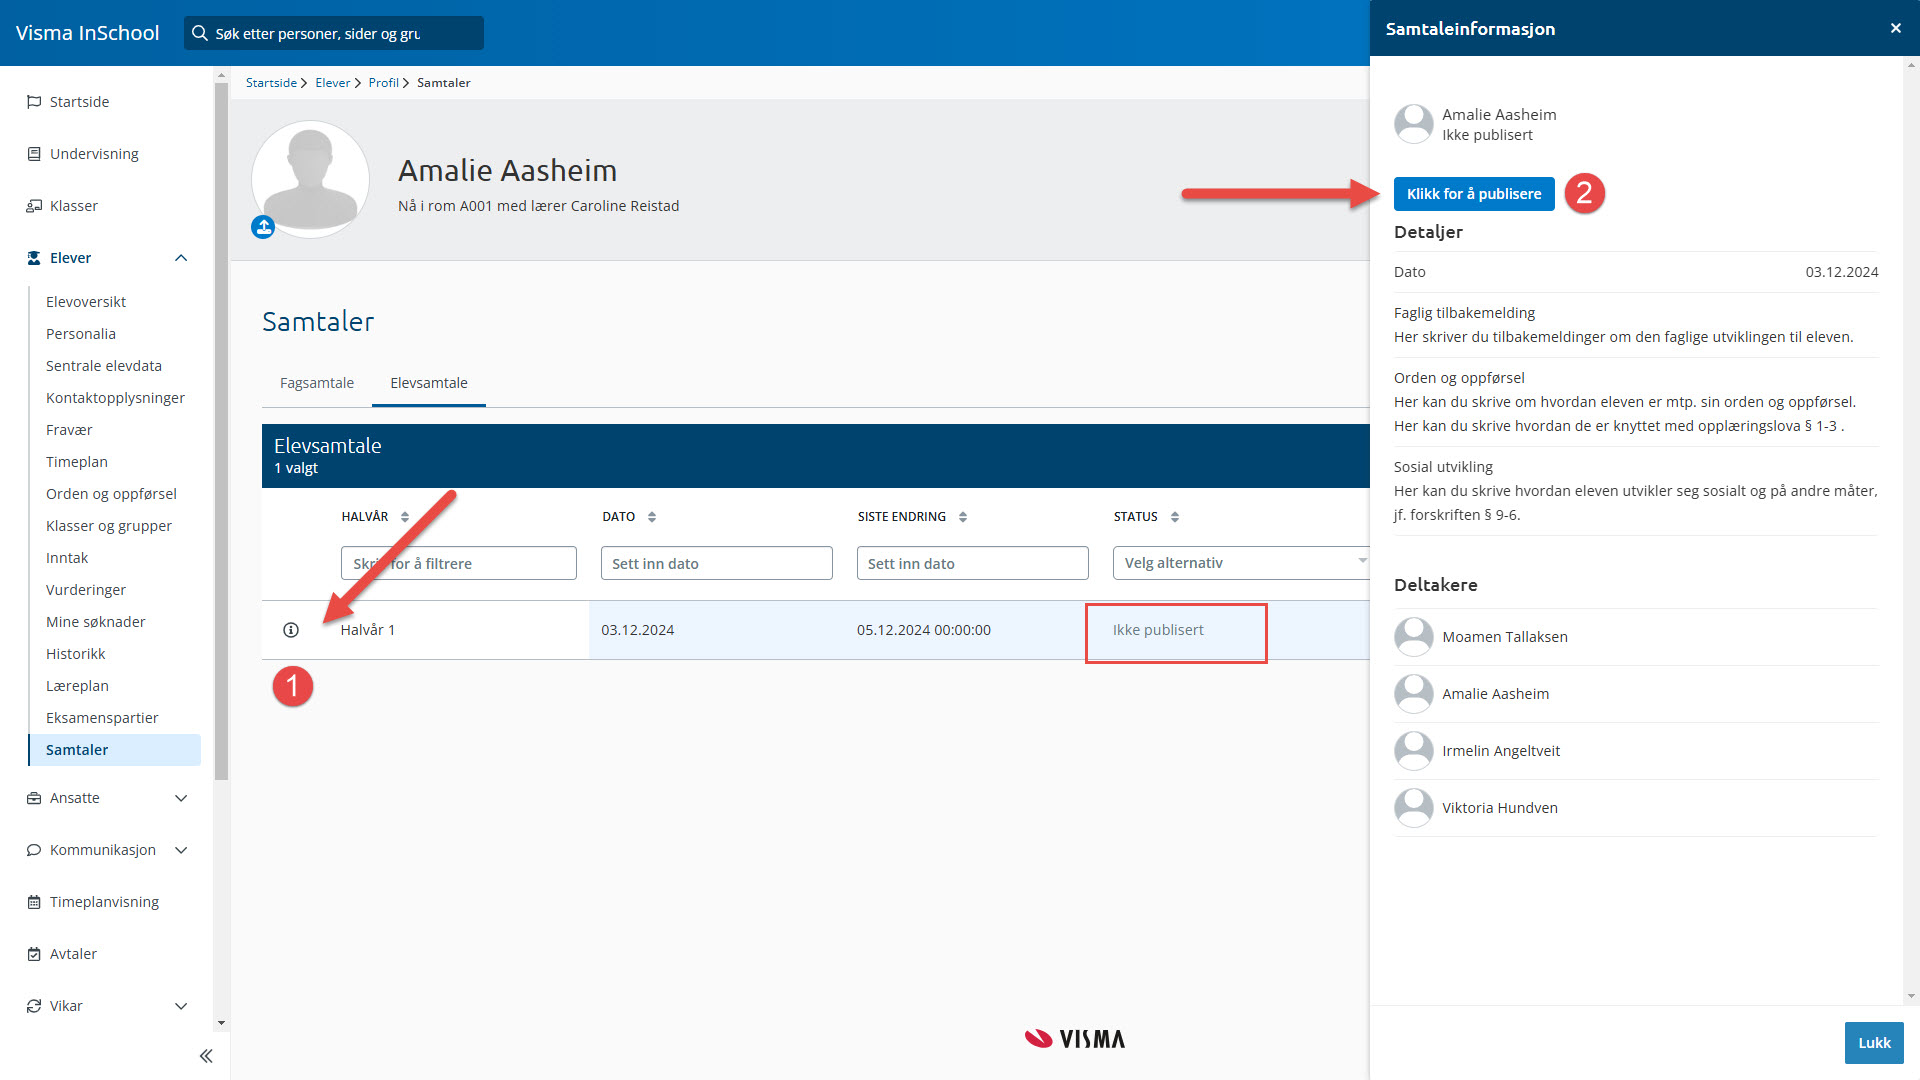The image size is (1920, 1080).
Task: Sort by Dato column arrows
Action: 652,517
